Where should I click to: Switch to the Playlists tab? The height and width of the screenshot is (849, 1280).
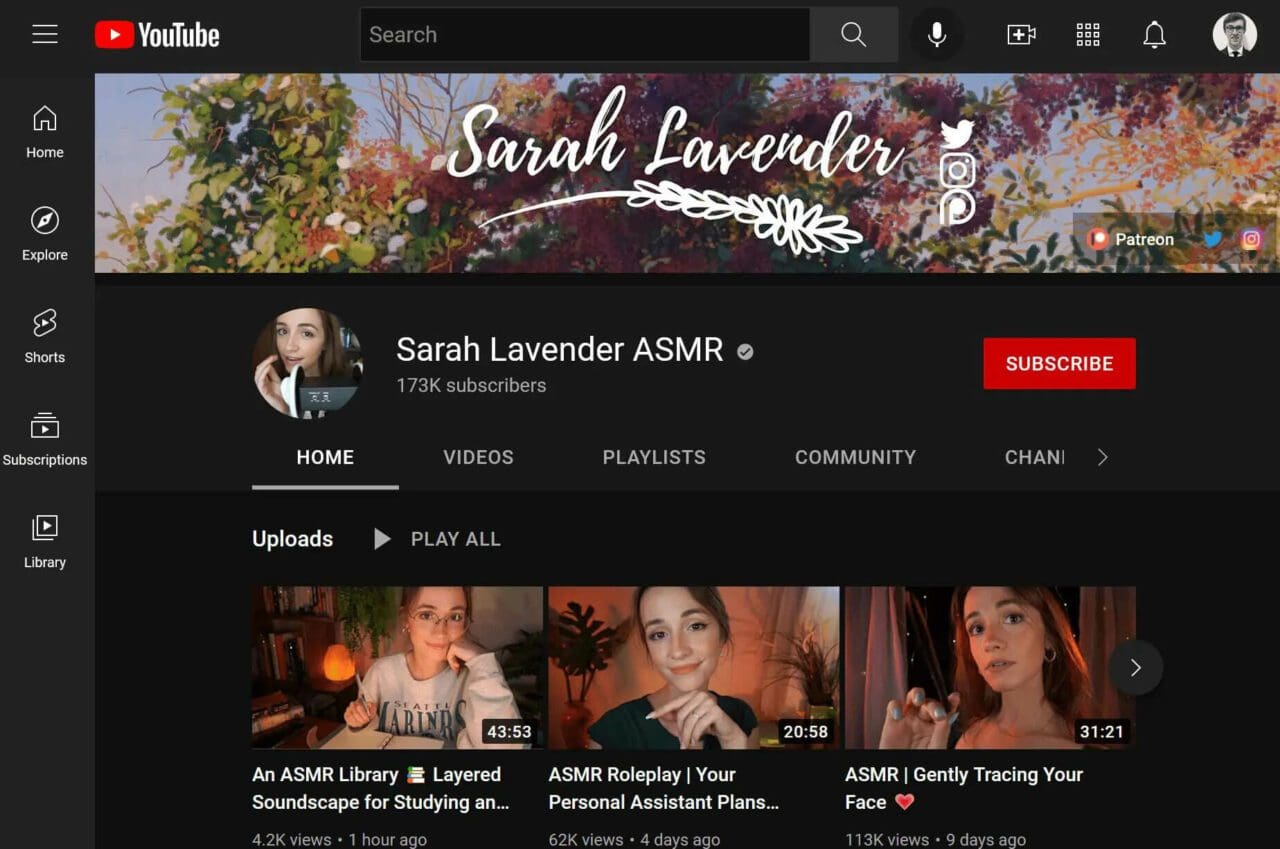(x=654, y=457)
